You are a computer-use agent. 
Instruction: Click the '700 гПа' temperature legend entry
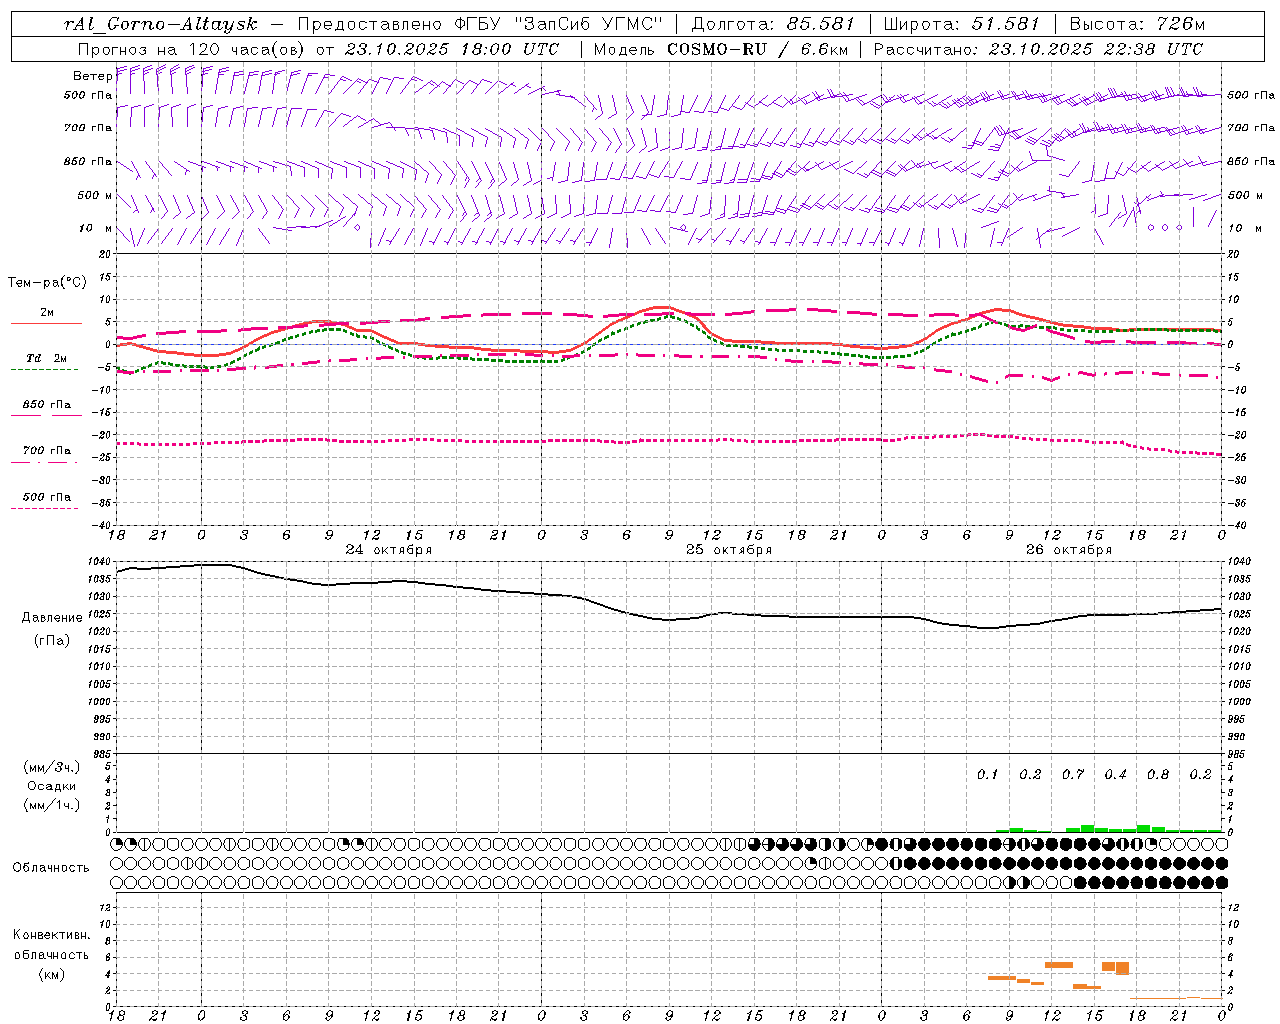pyautogui.click(x=47, y=450)
